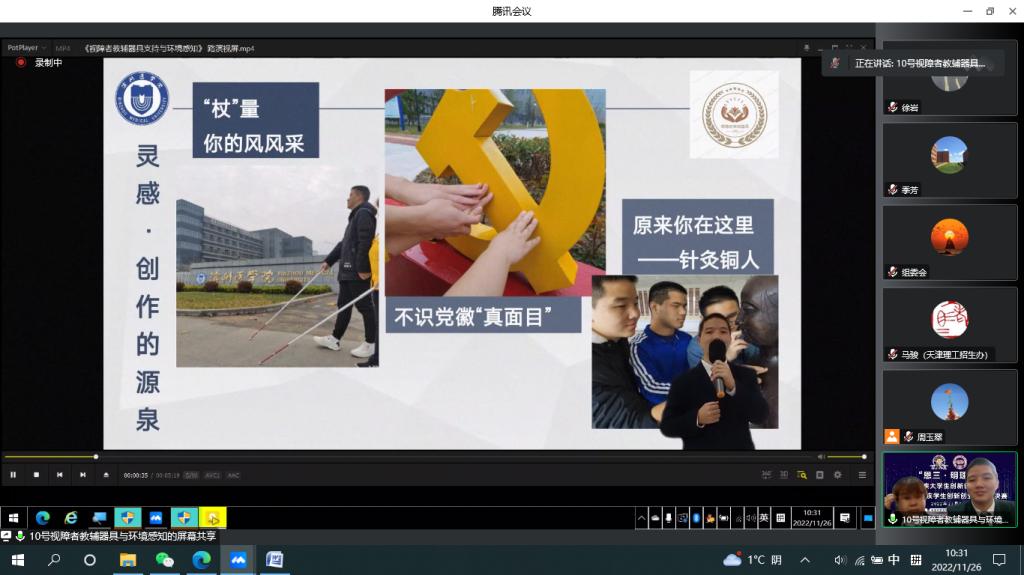Image resolution: width=1024 pixels, height=575 pixels.
Task: Open the PotPlayer main menu dropdown
Action: coord(27,48)
